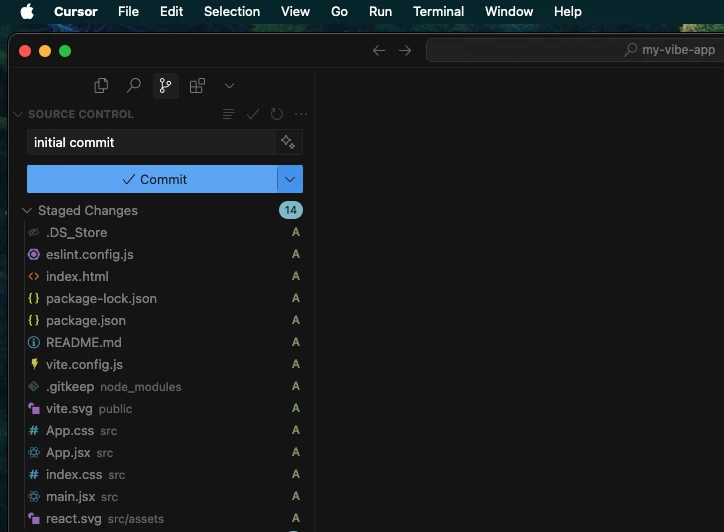Open the Extensions panel icon
This screenshot has width=724, height=532.
point(197,85)
